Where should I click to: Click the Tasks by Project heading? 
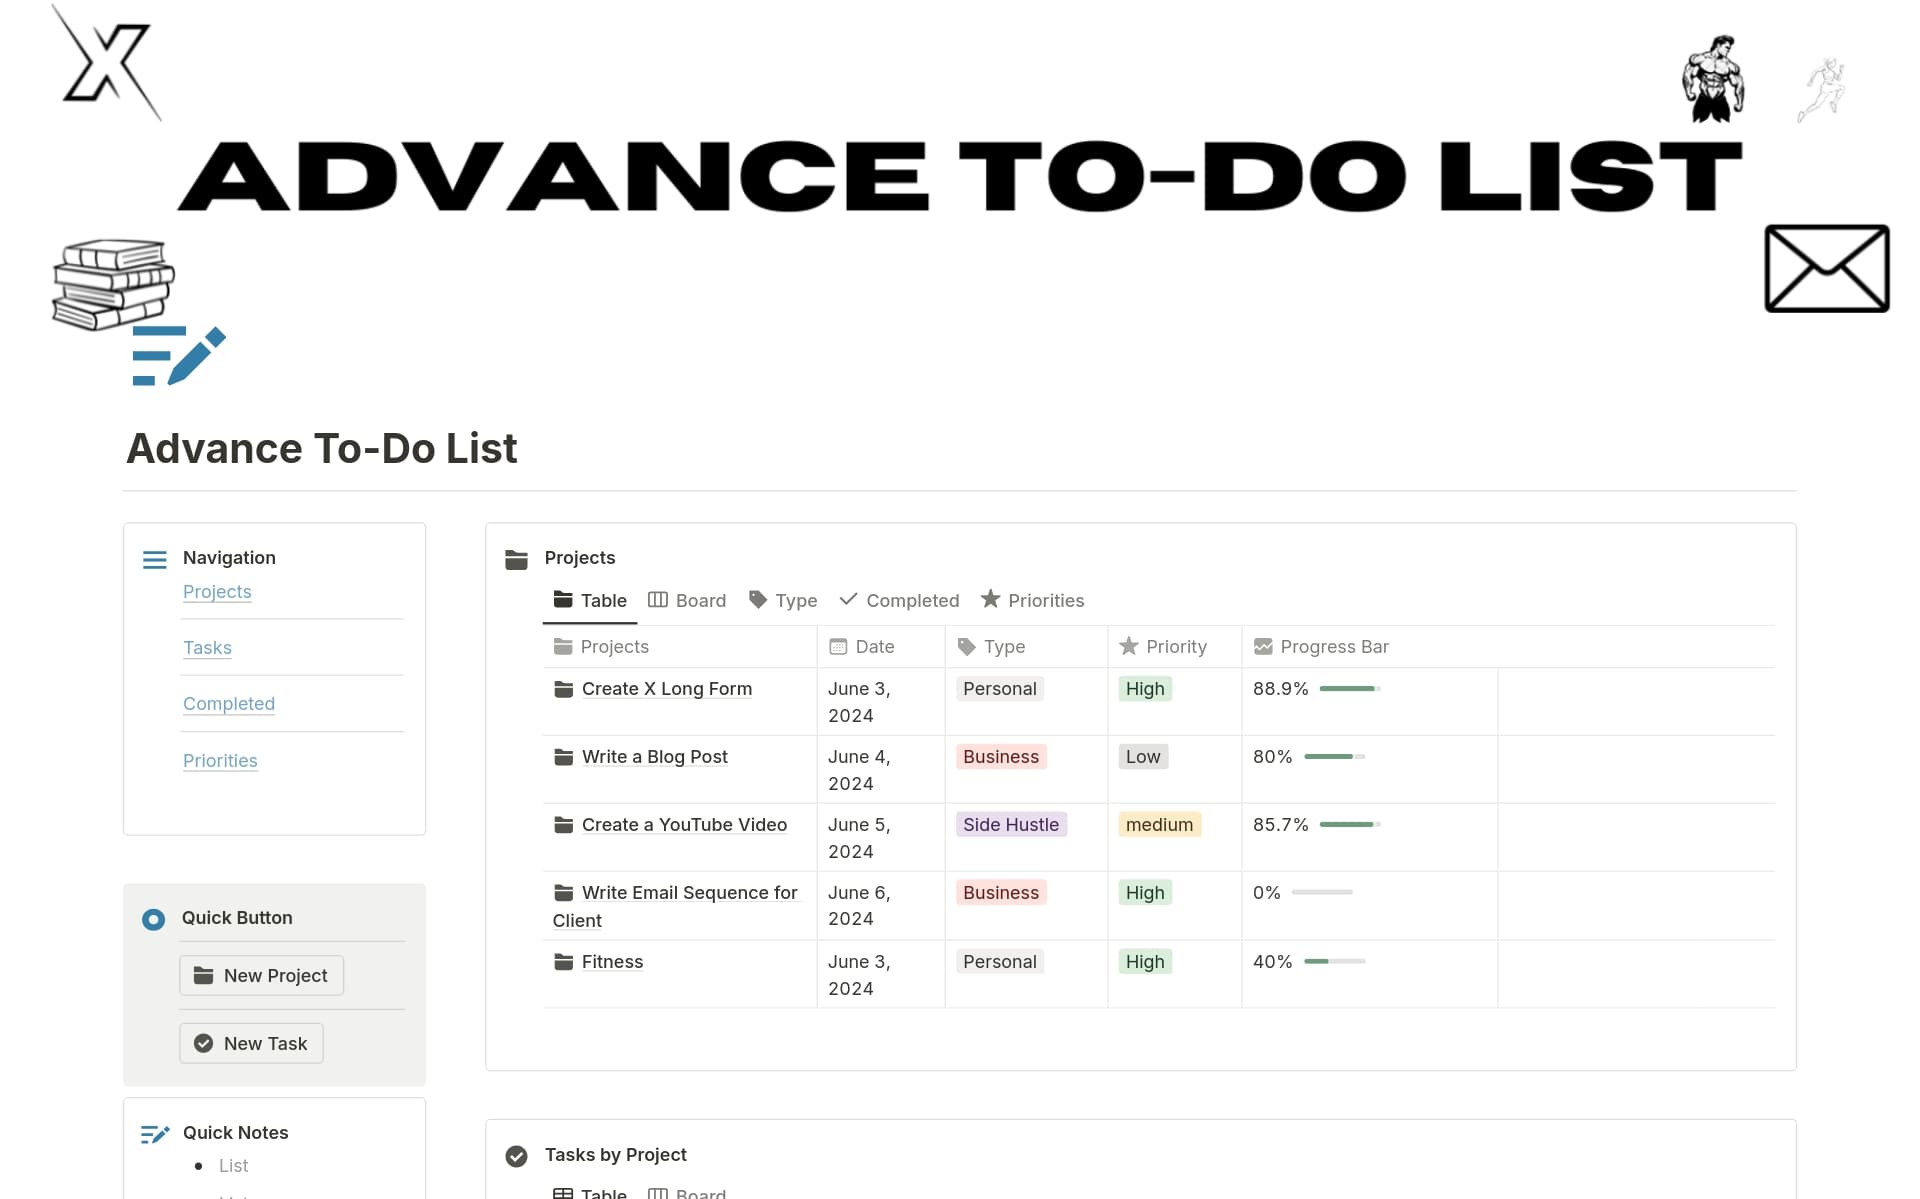[x=616, y=1155]
